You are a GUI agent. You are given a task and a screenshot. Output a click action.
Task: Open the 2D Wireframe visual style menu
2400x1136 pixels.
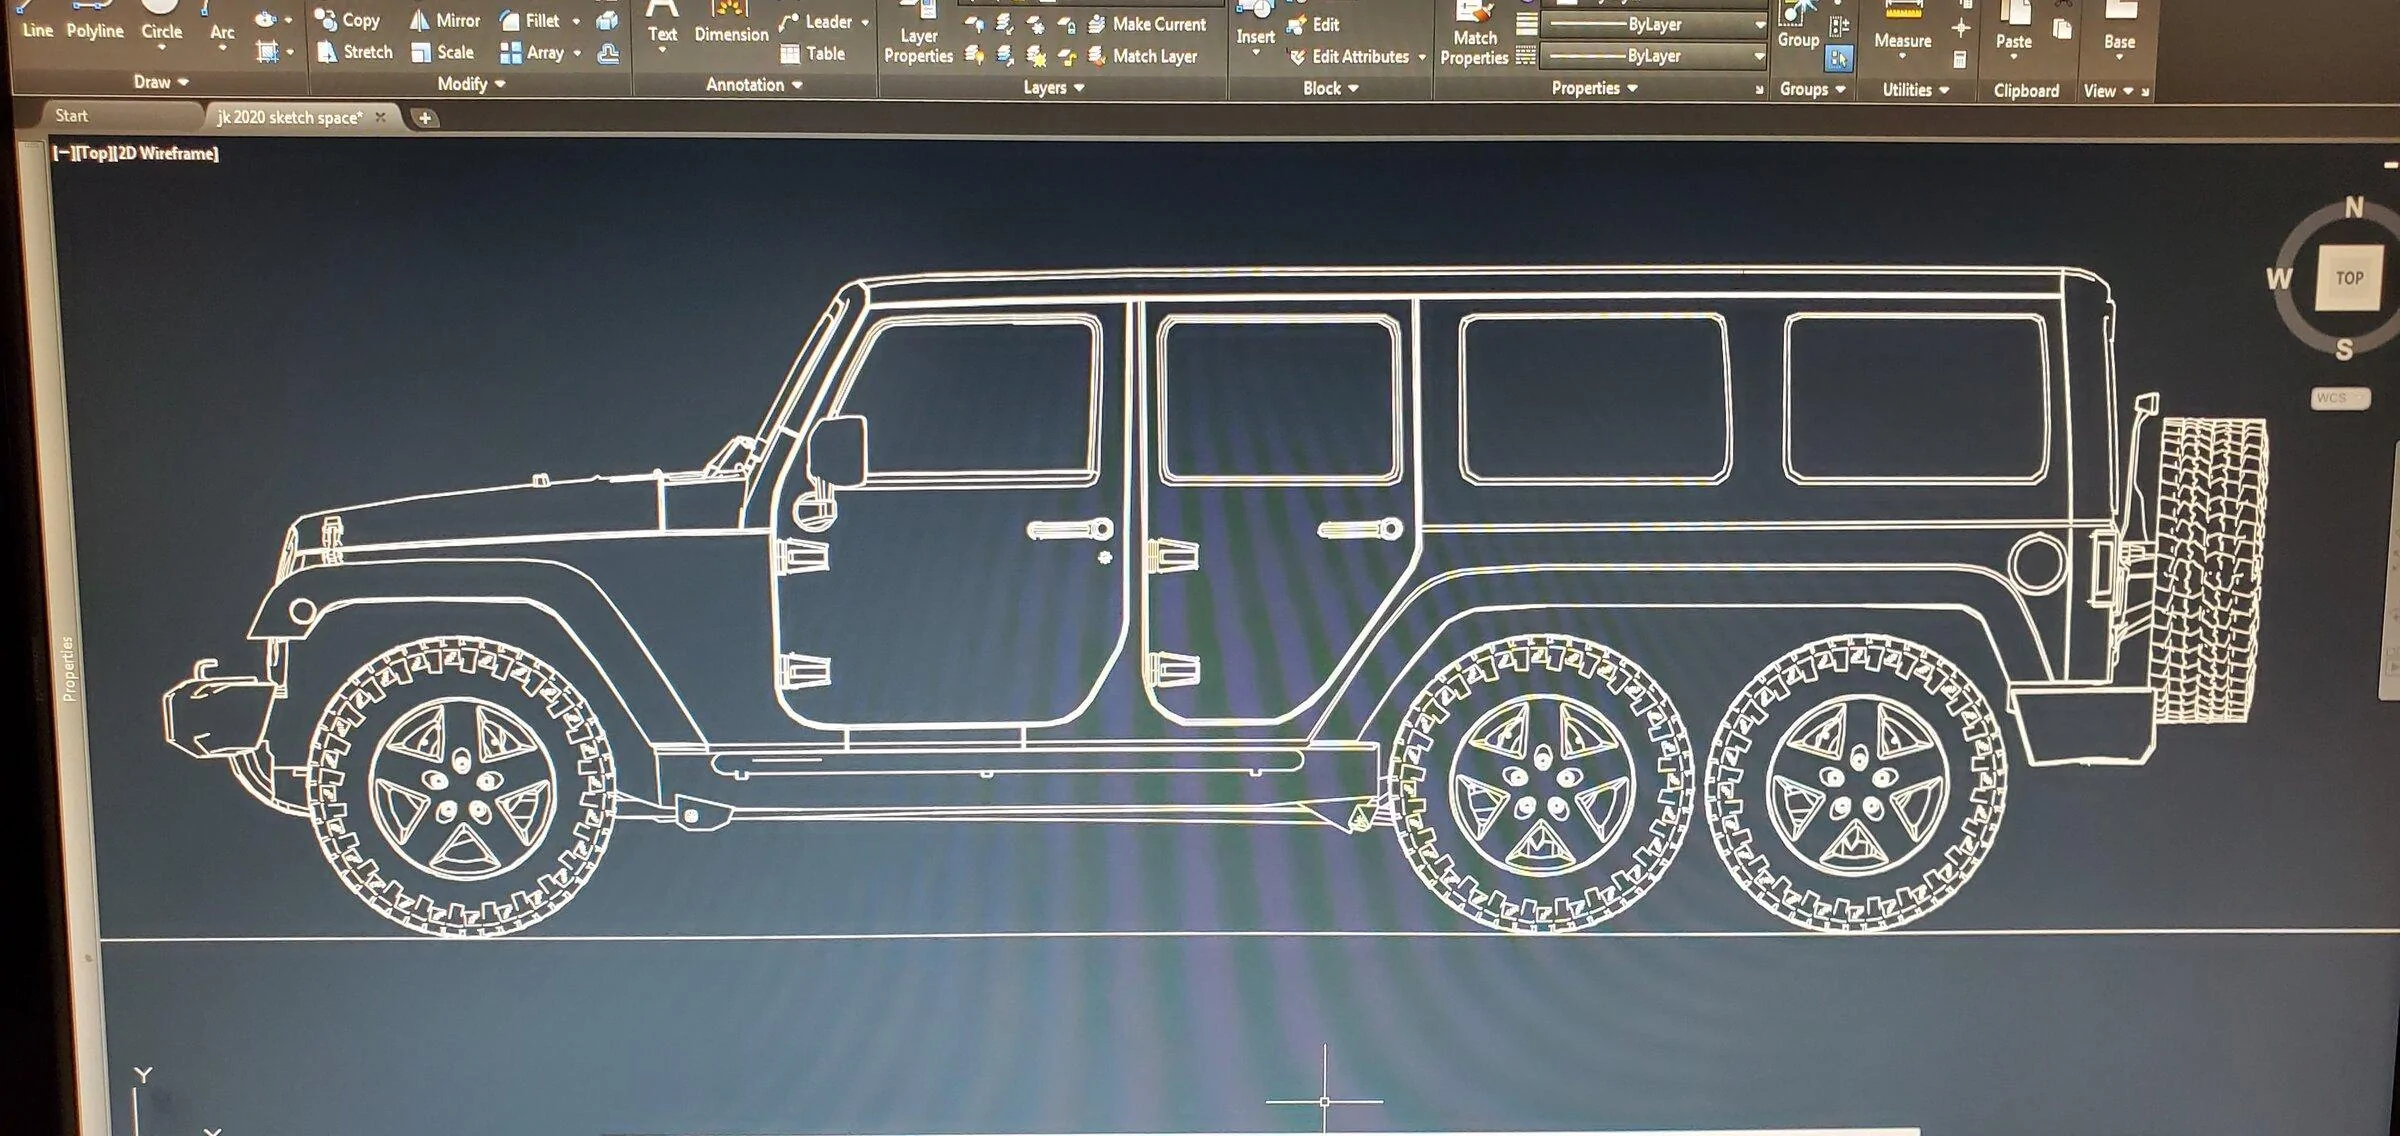pos(166,153)
